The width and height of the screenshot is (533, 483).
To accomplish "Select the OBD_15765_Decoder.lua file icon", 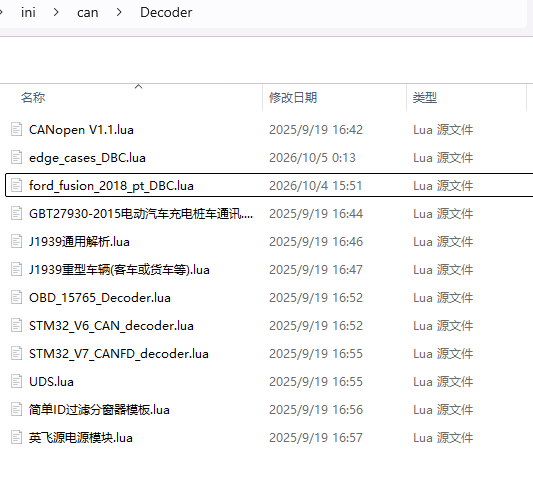I will coord(16,297).
